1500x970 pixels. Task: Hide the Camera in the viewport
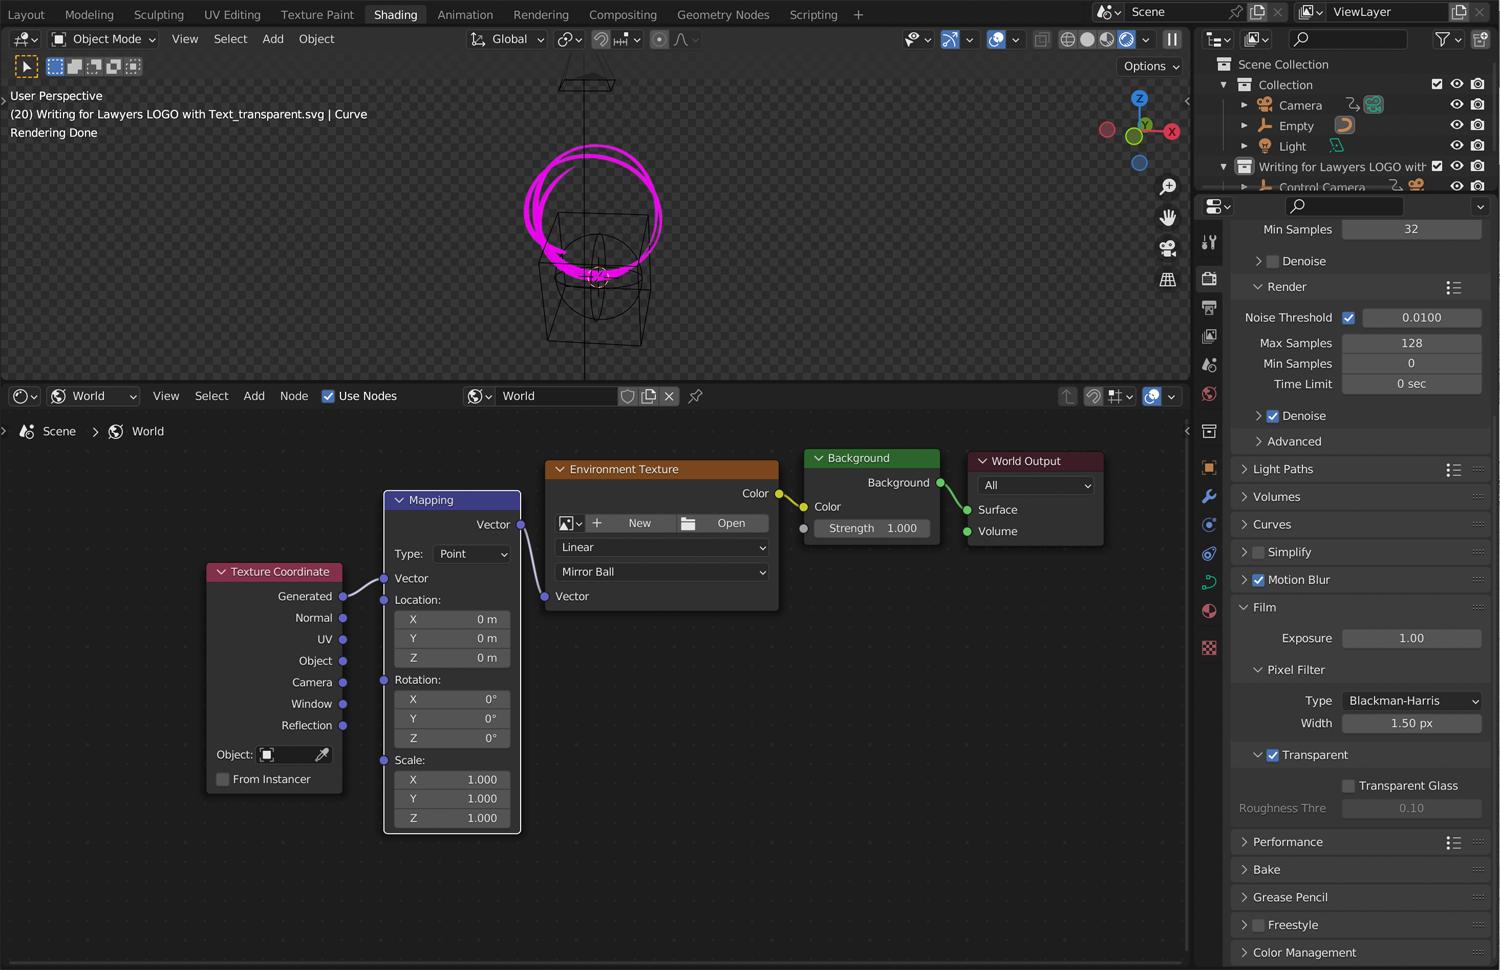(x=1457, y=105)
